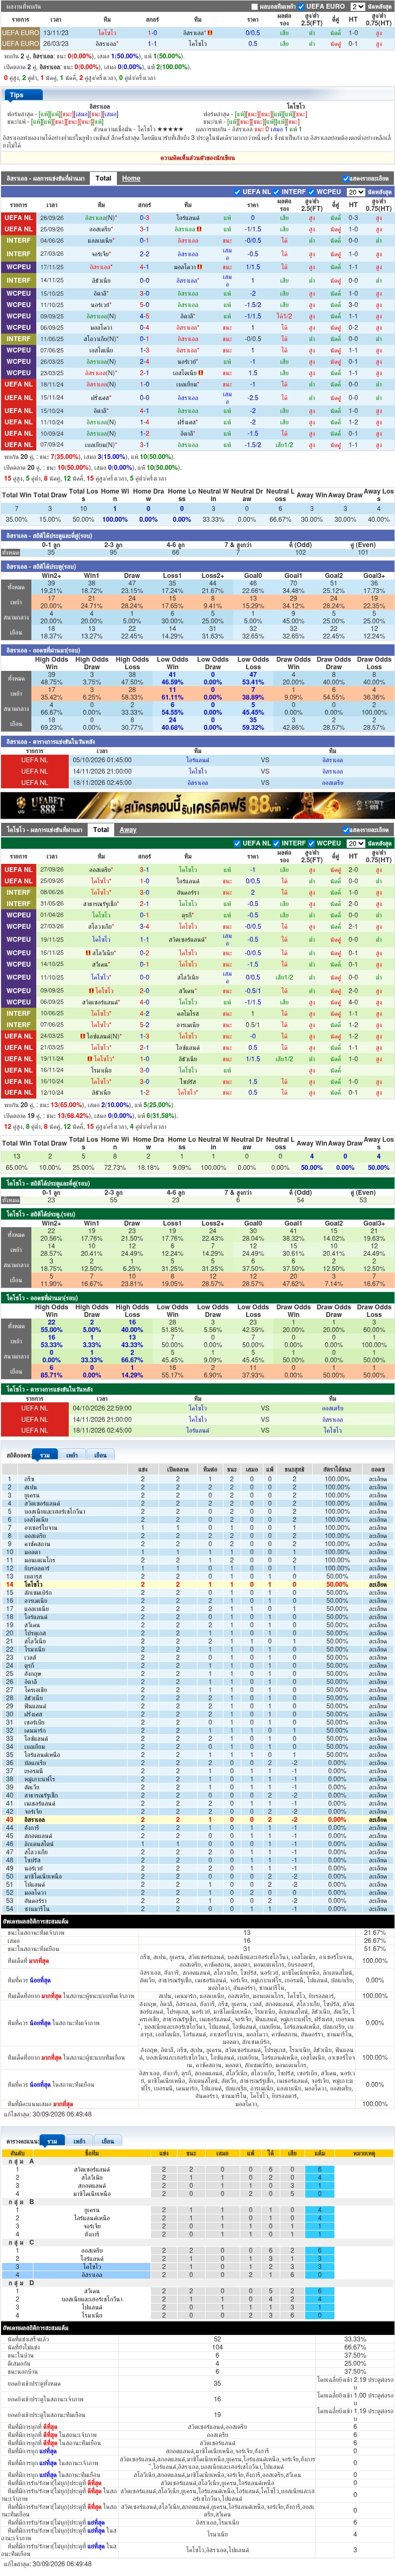The image size is (395, 2576).
Task: Click fixture date 04/10/2026 22:59:00
Action: [102, 1408]
